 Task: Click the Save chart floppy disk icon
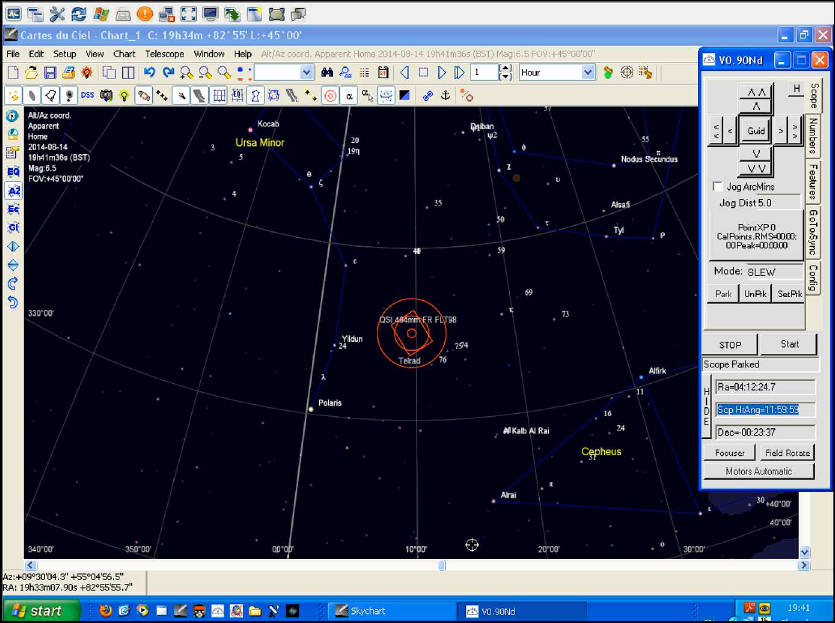(51, 73)
